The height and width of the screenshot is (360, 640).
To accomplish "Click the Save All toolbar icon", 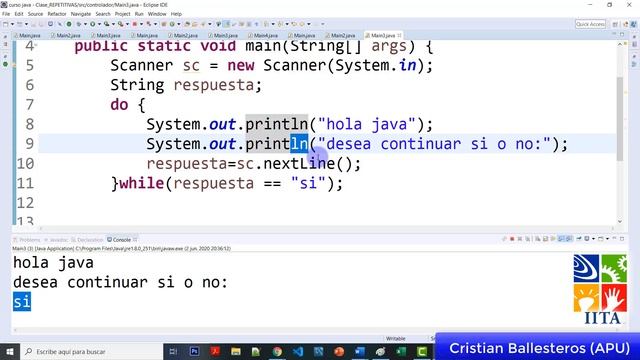I will (41, 24).
